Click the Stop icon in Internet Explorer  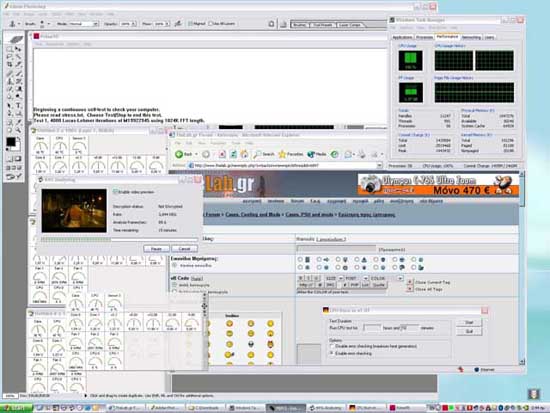click(x=222, y=154)
